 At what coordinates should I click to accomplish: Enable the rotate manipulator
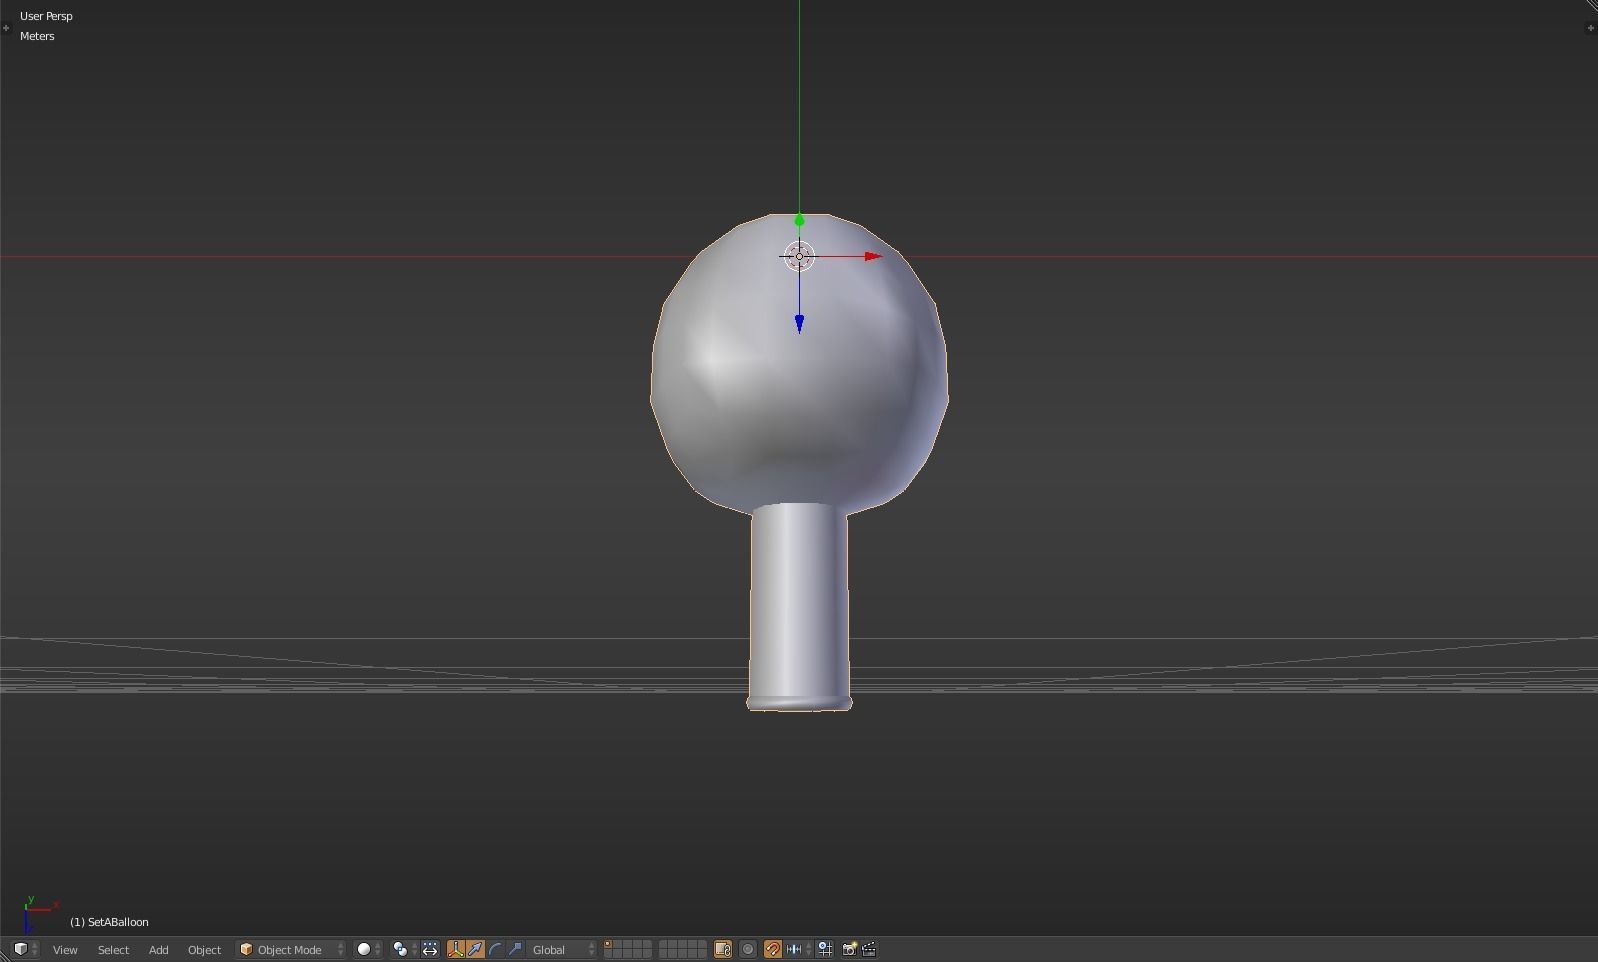point(495,949)
